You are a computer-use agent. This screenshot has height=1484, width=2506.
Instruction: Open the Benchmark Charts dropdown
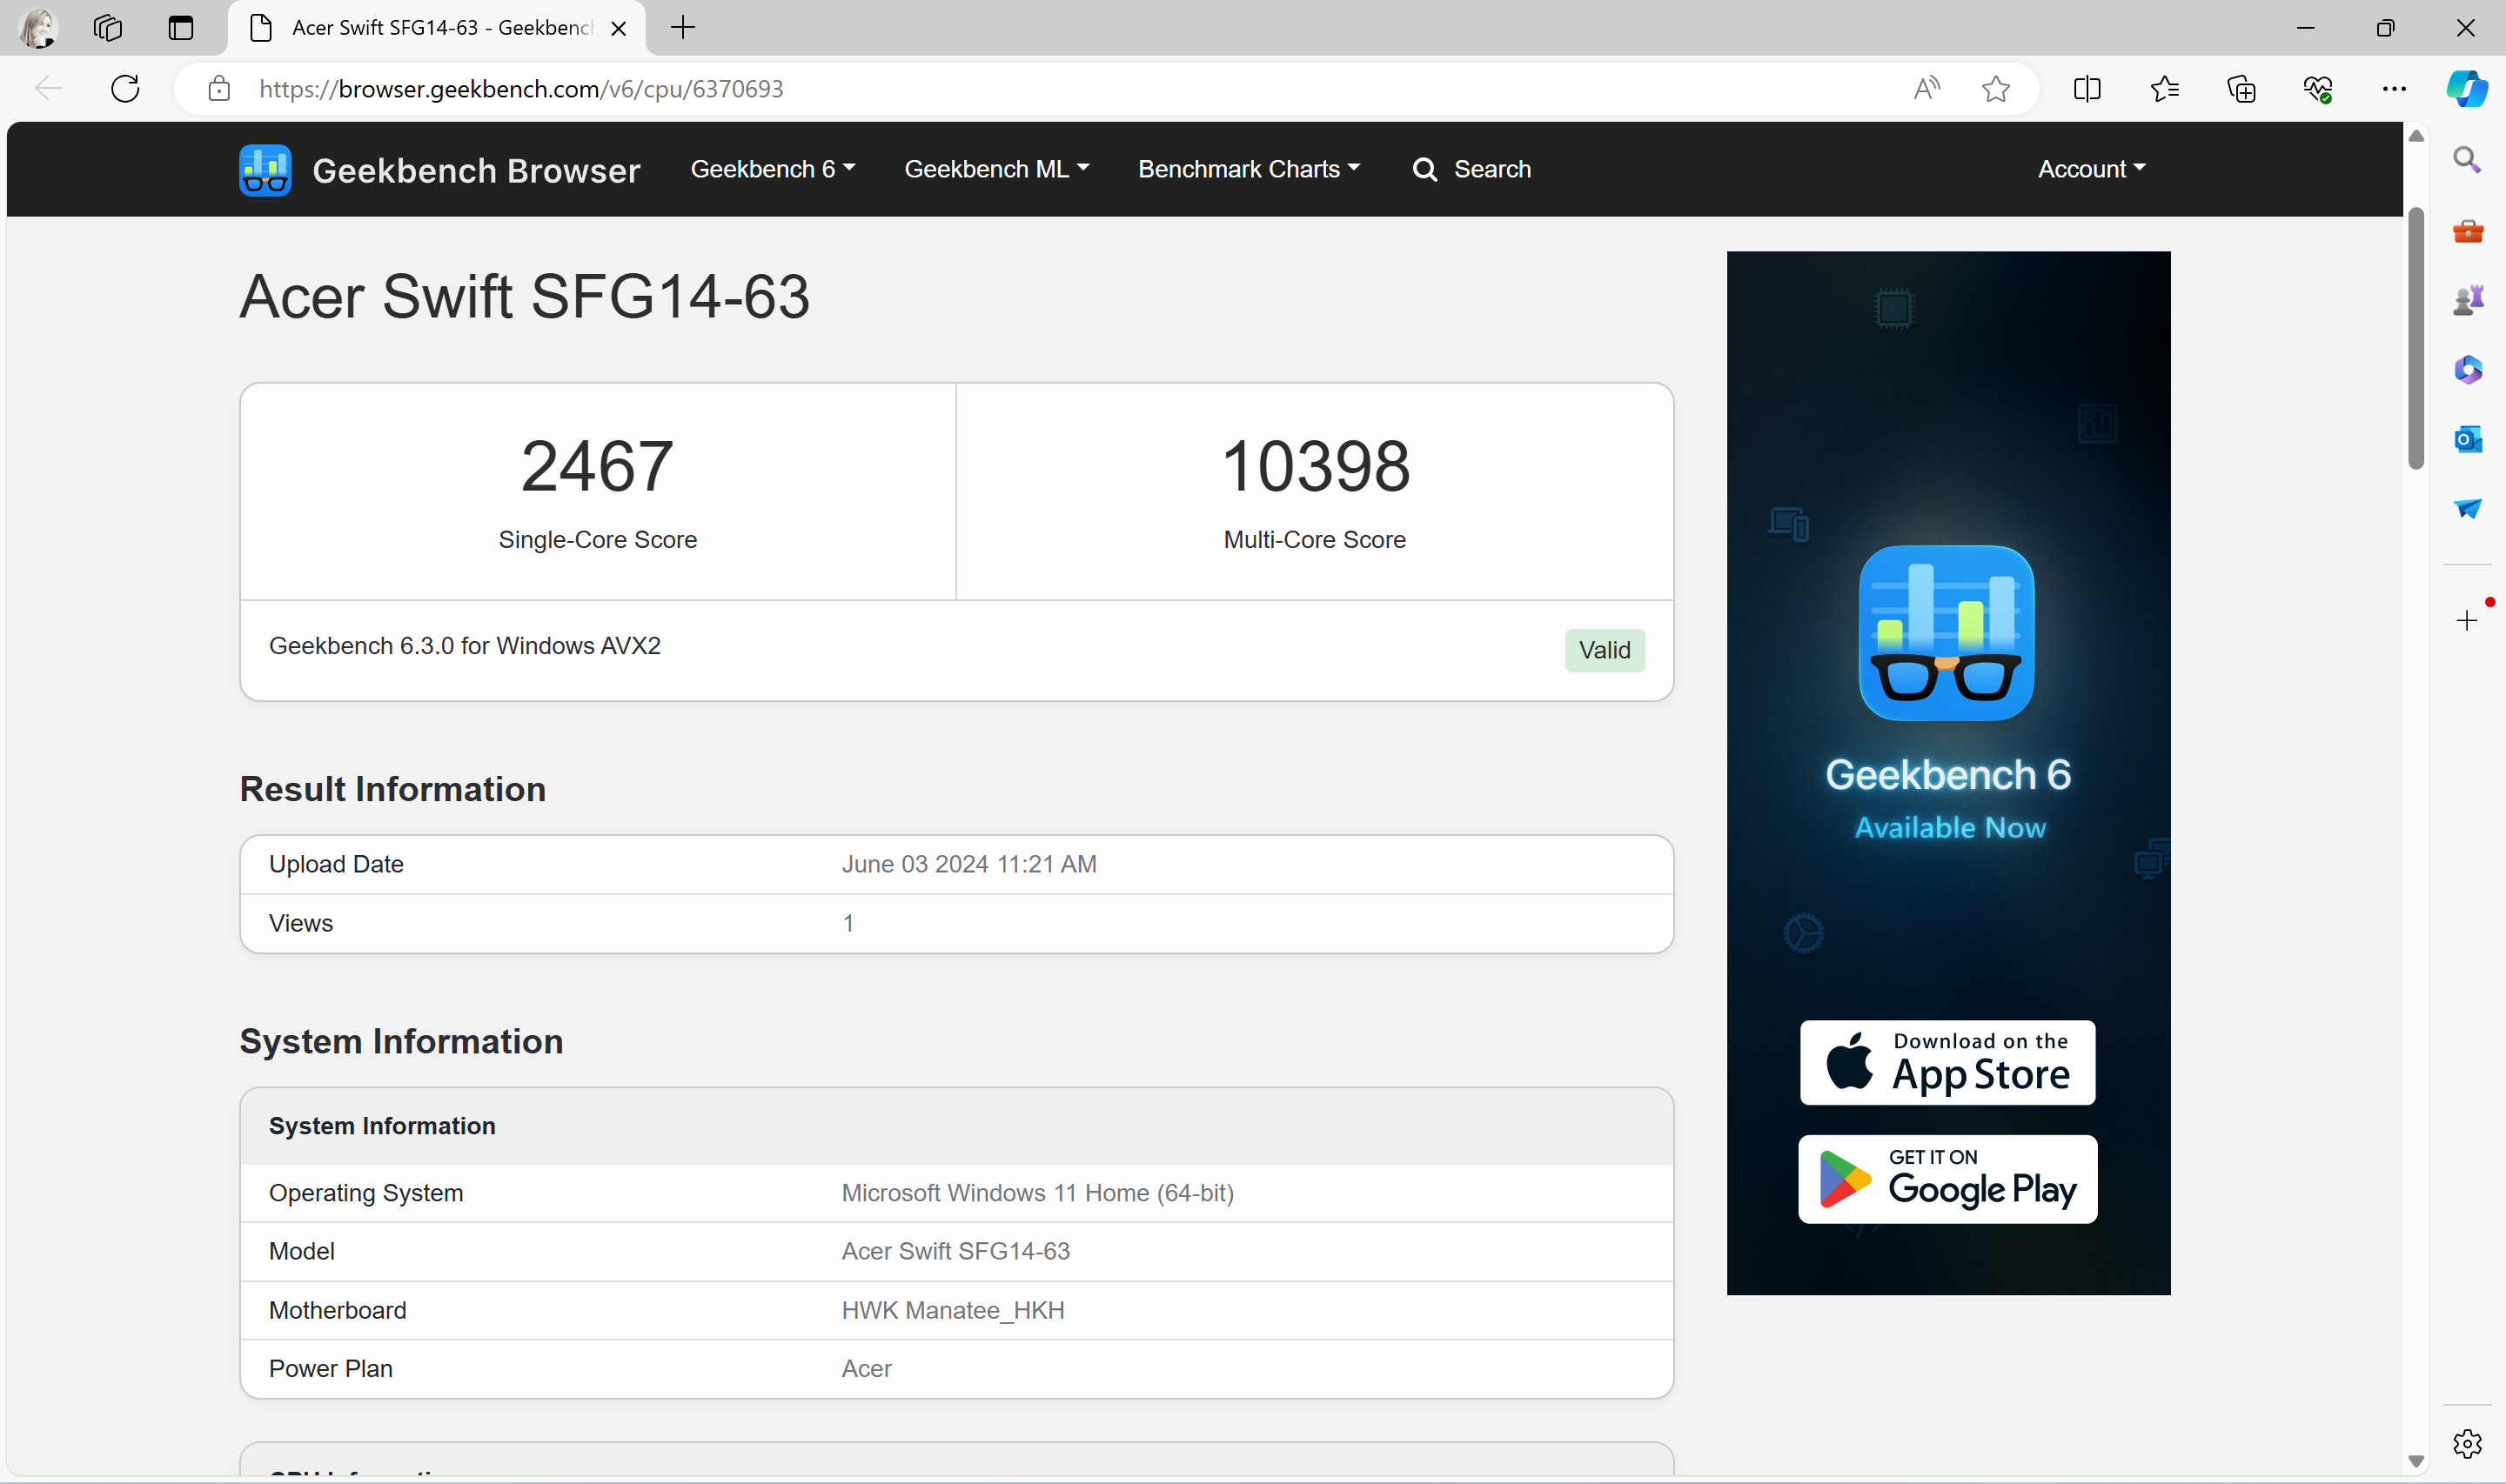pyautogui.click(x=1248, y=169)
